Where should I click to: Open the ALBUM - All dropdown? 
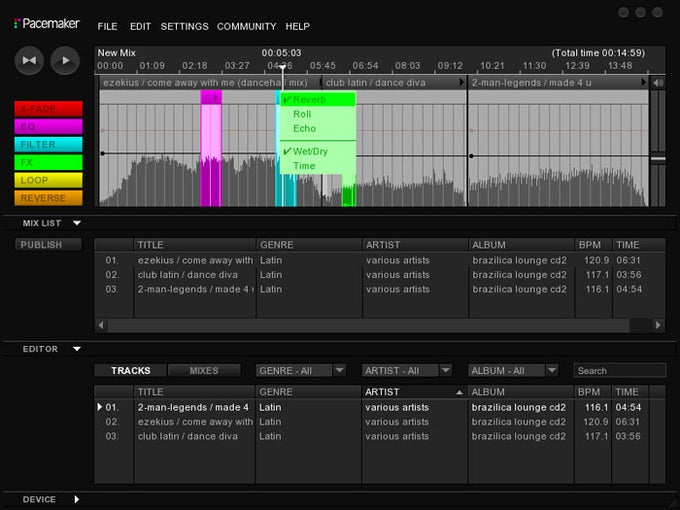tap(513, 370)
